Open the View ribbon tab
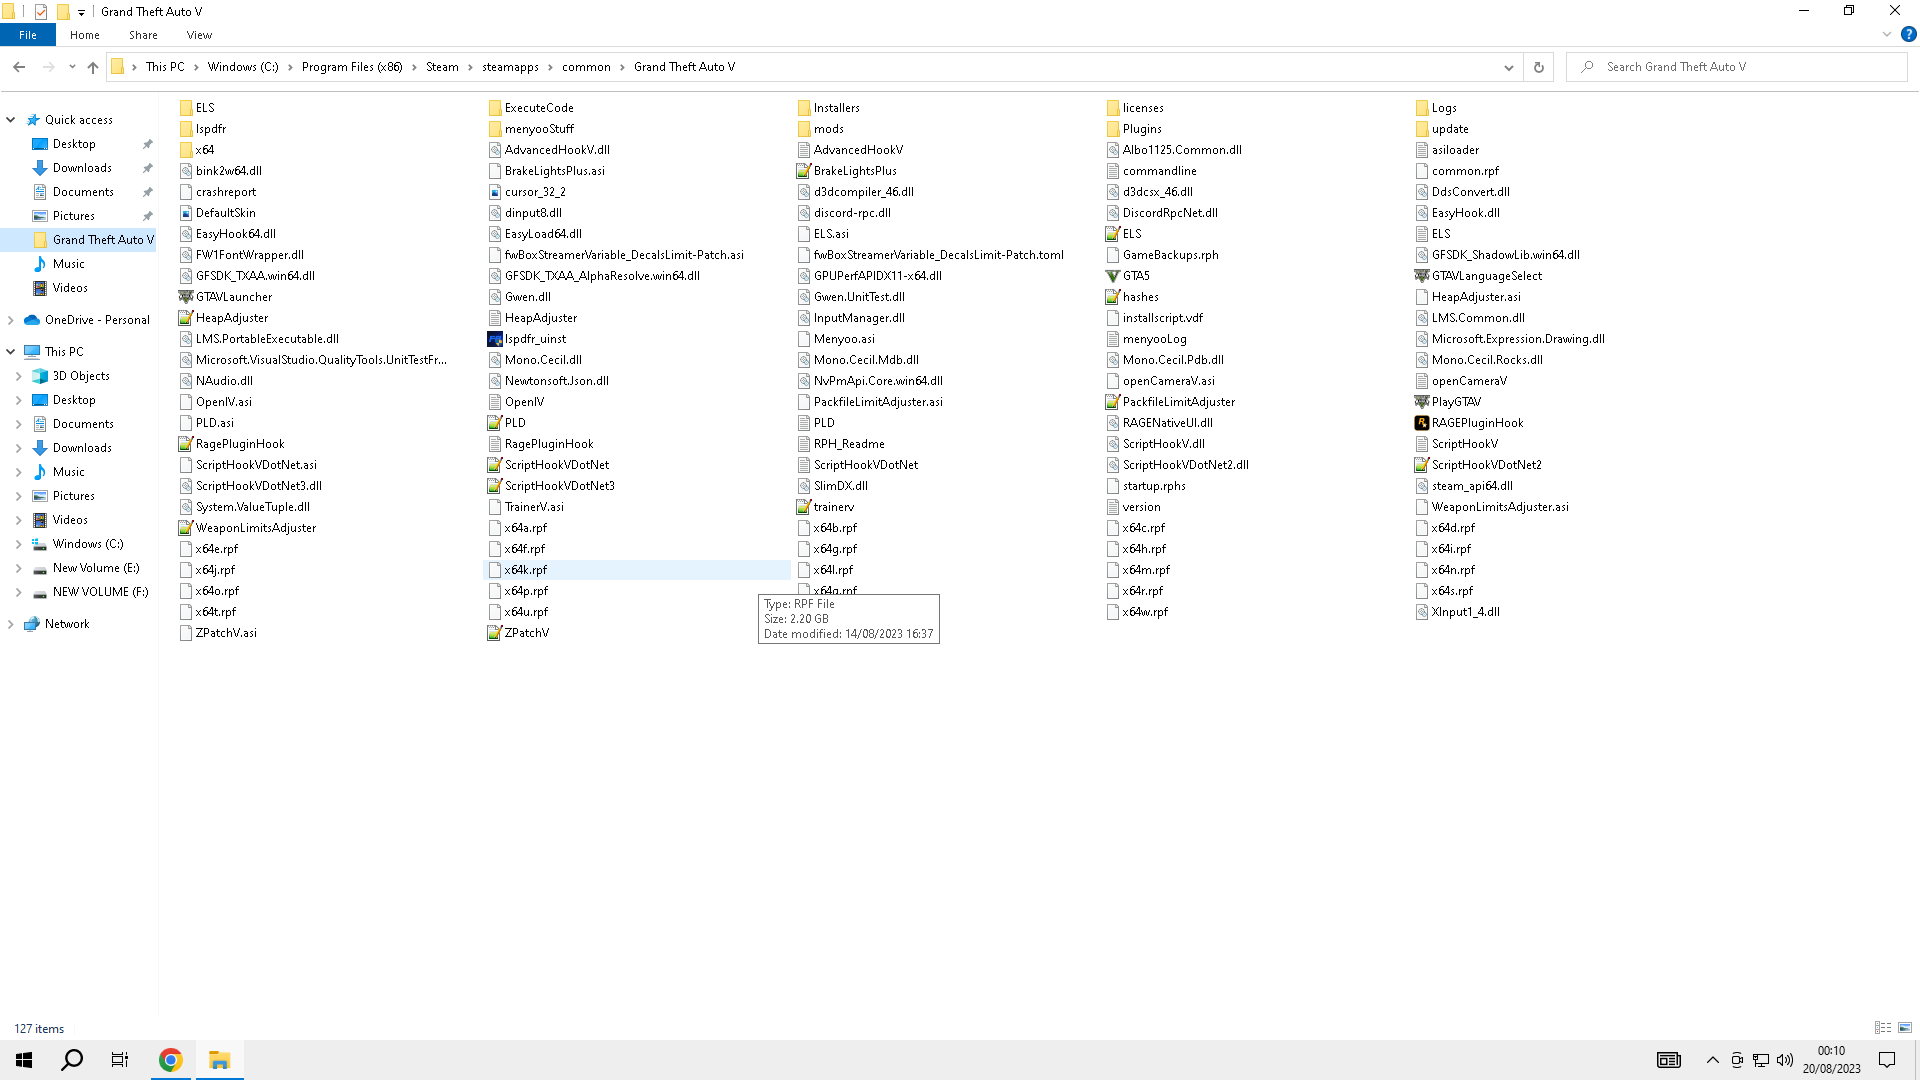Image resolution: width=1920 pixels, height=1080 pixels. point(199,35)
